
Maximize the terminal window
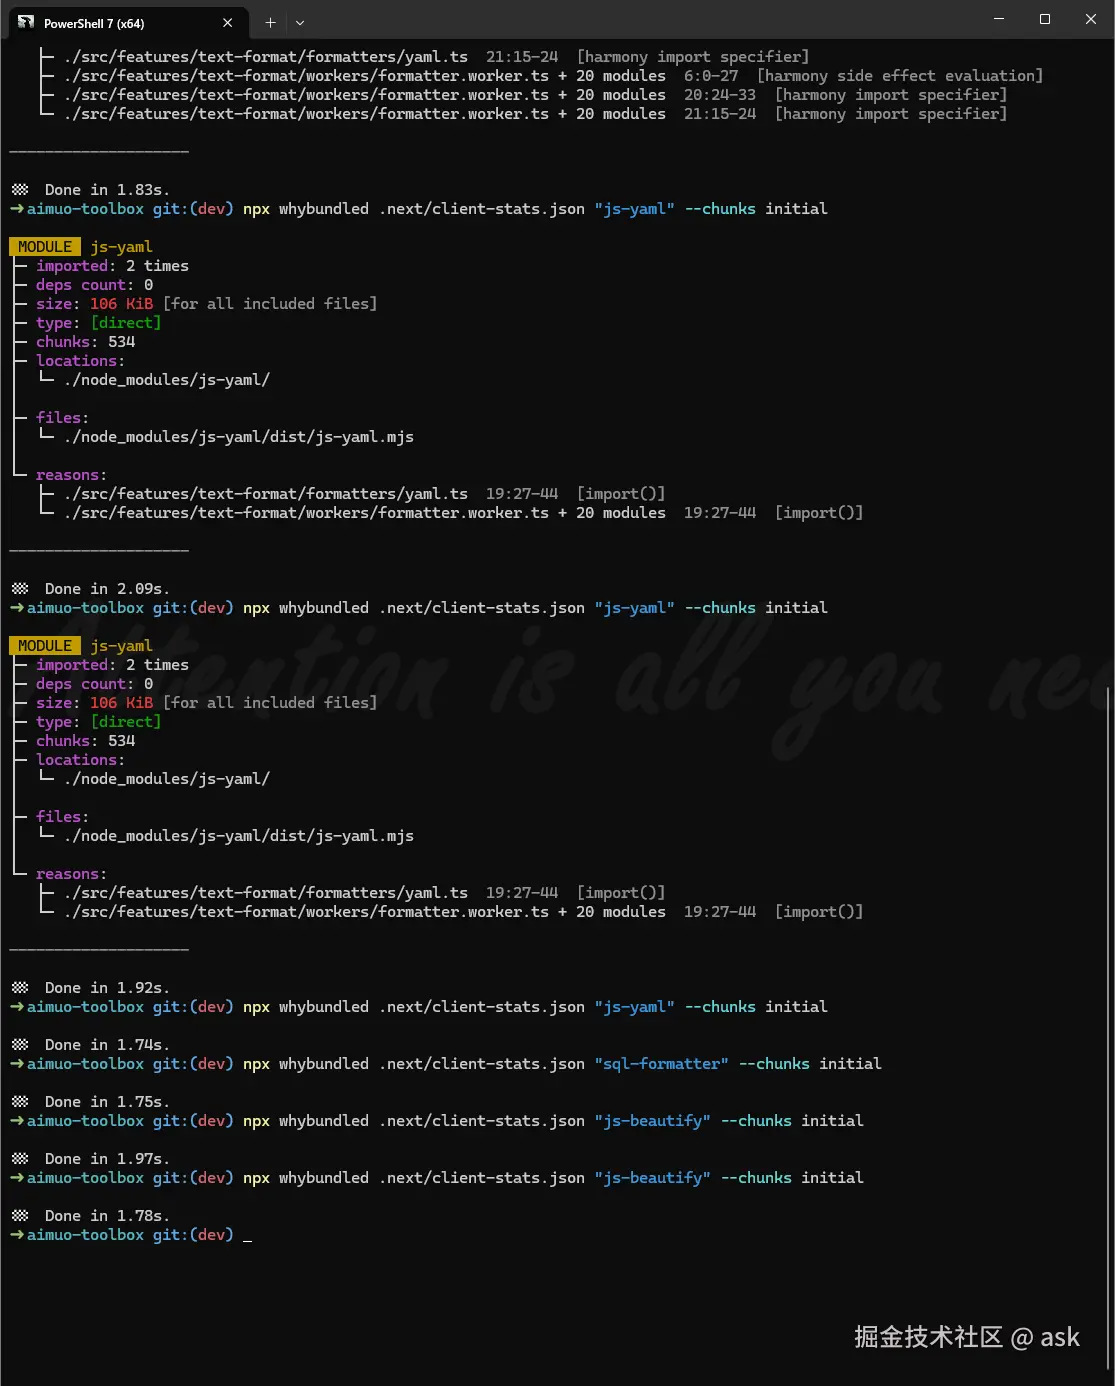pyautogui.click(x=1045, y=19)
